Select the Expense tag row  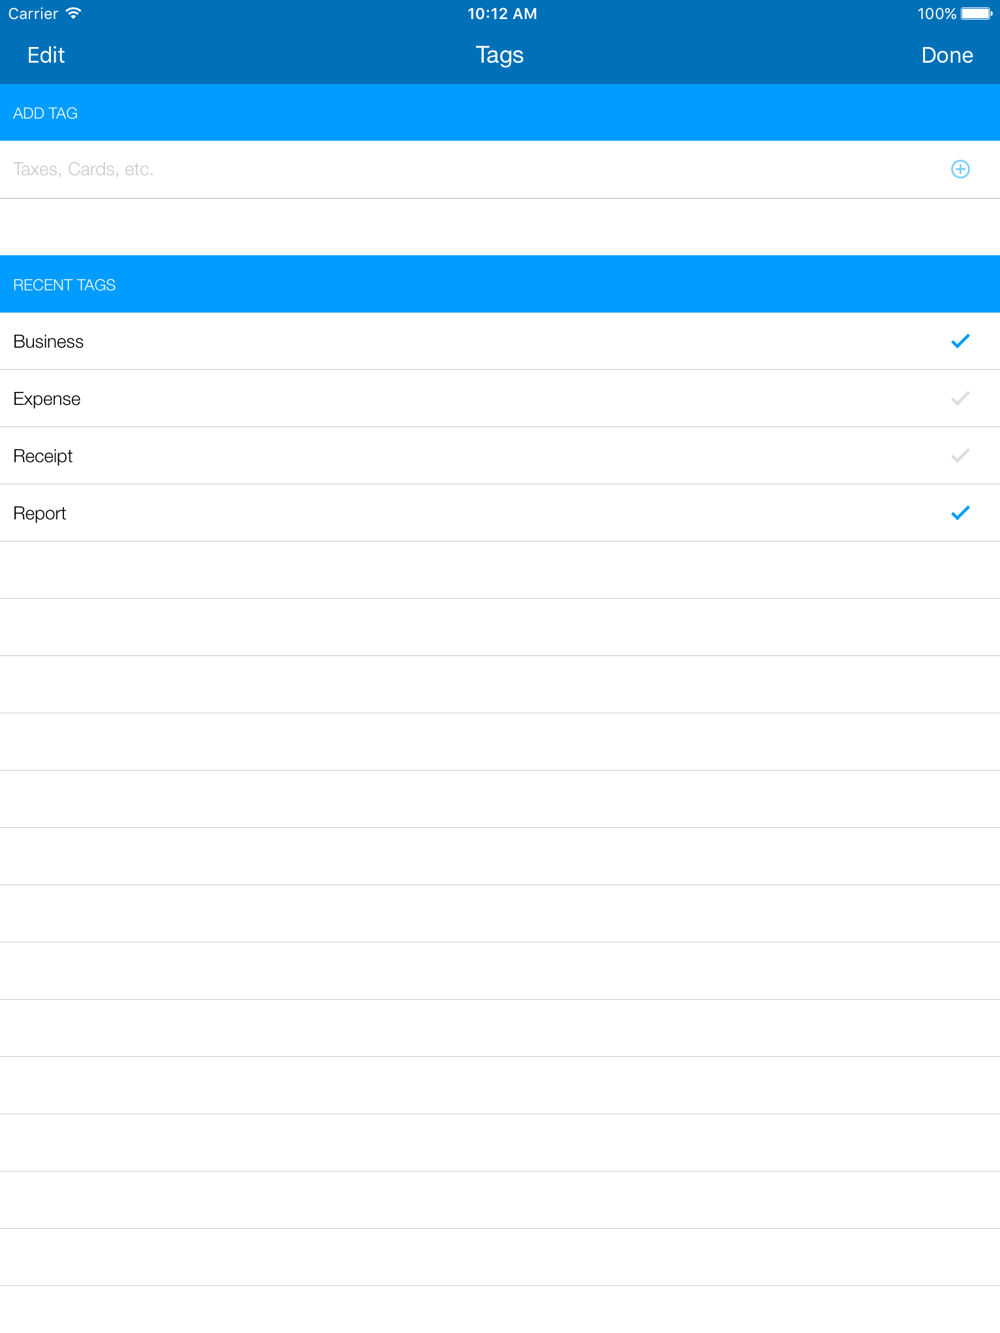(500, 398)
